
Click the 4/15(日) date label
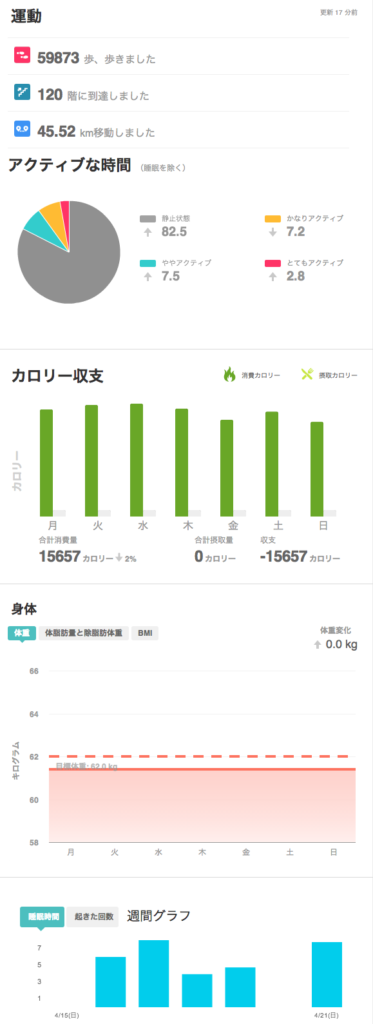click(x=67, y=1016)
